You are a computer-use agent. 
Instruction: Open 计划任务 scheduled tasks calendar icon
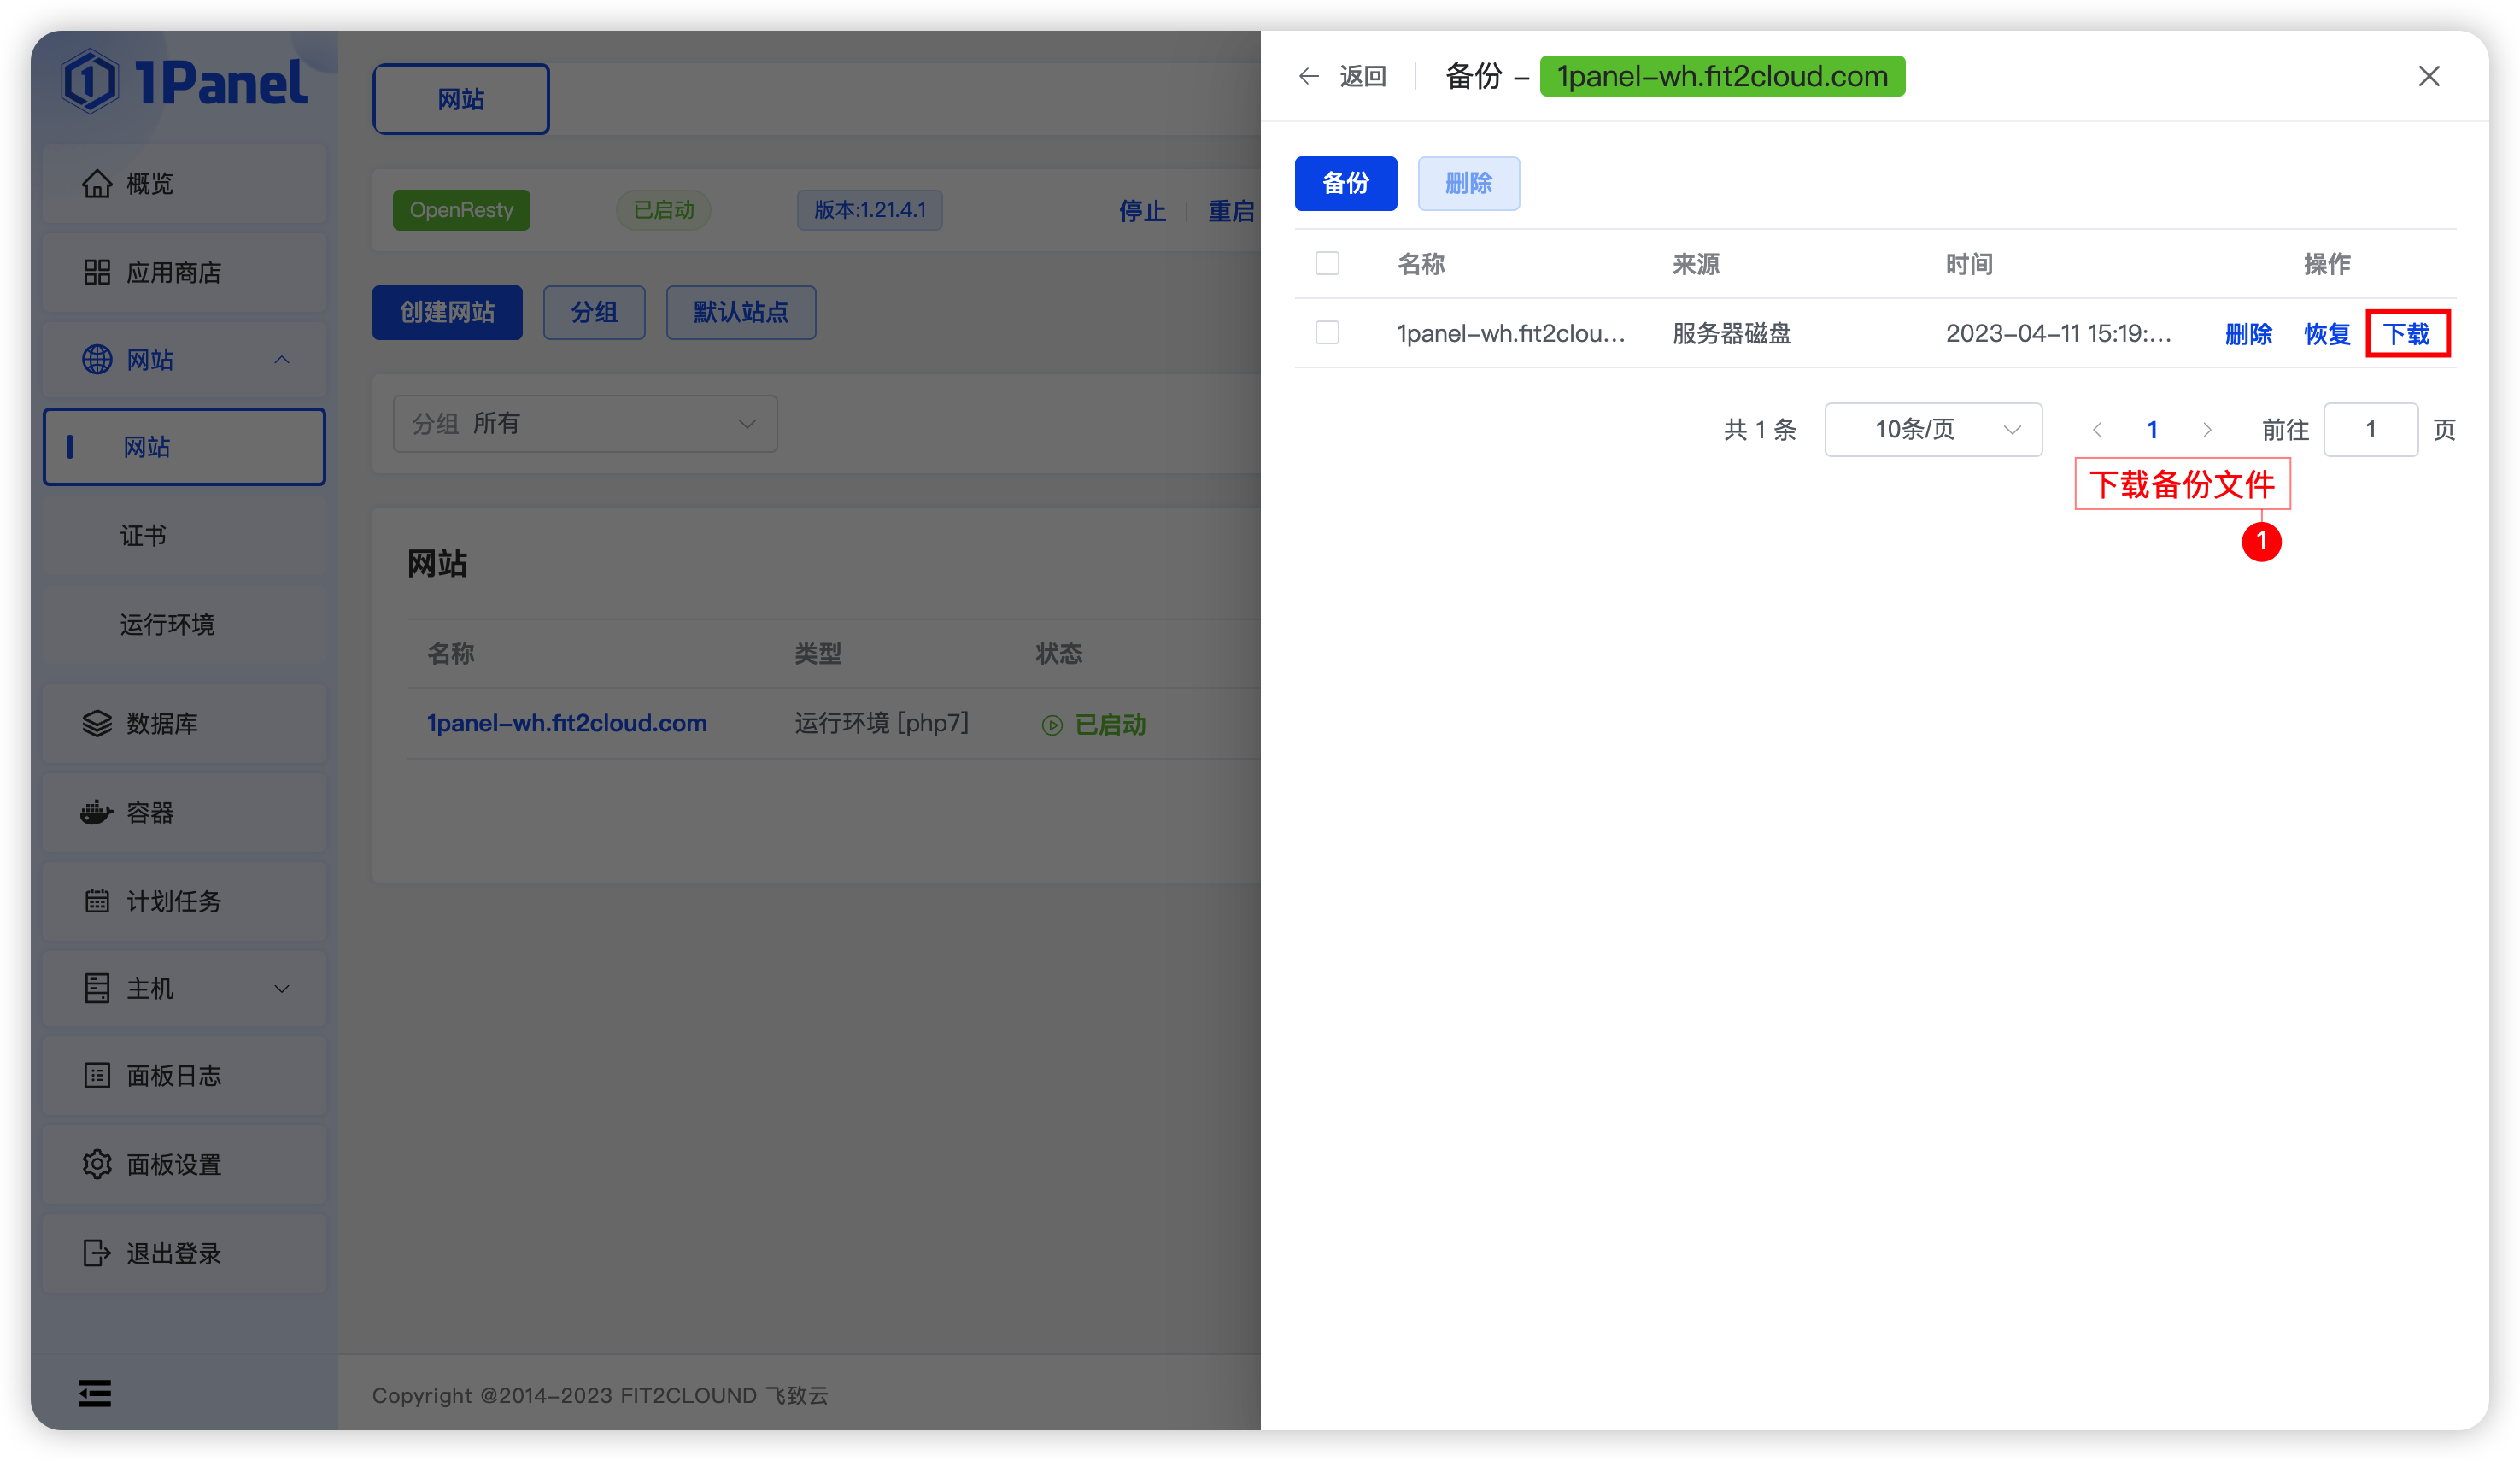tap(97, 900)
